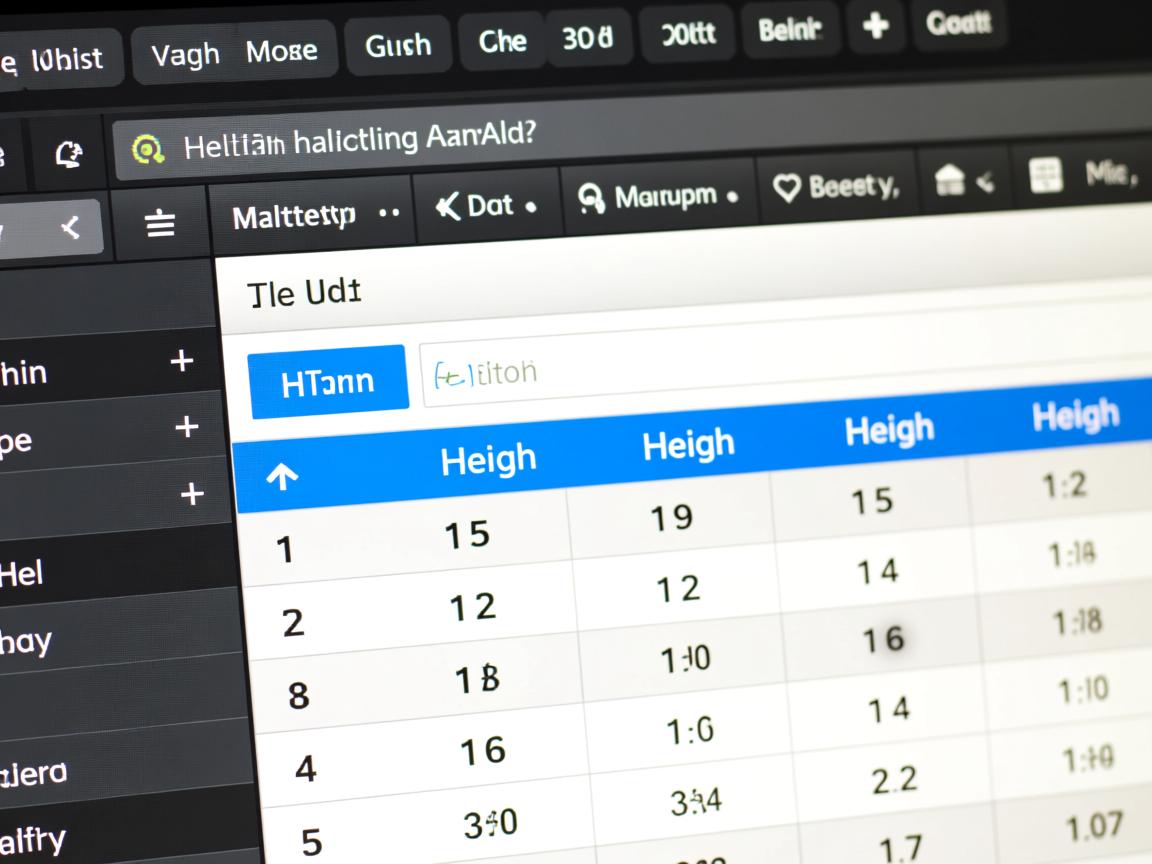Open the Dat toolbar dropdown

[x=487, y=205]
